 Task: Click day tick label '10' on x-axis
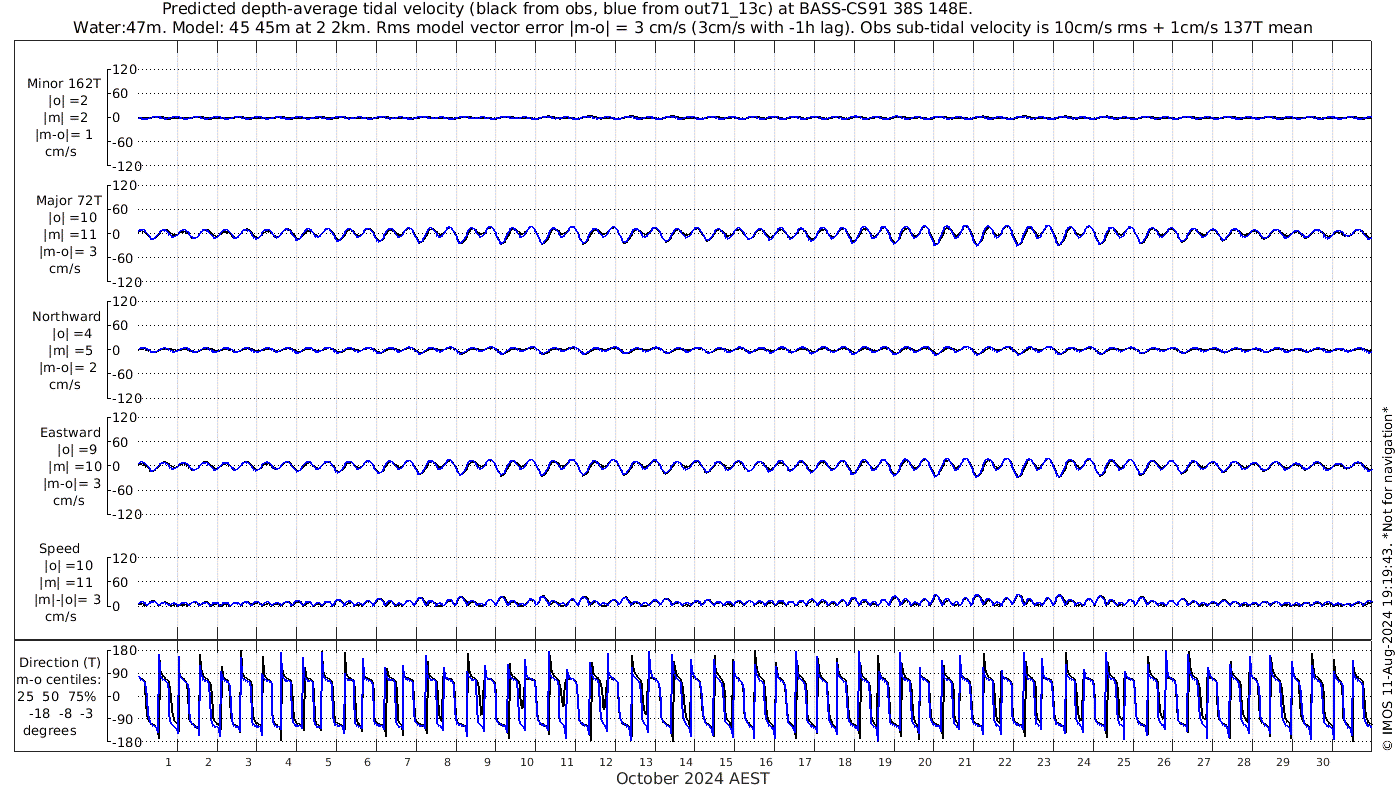point(526,762)
